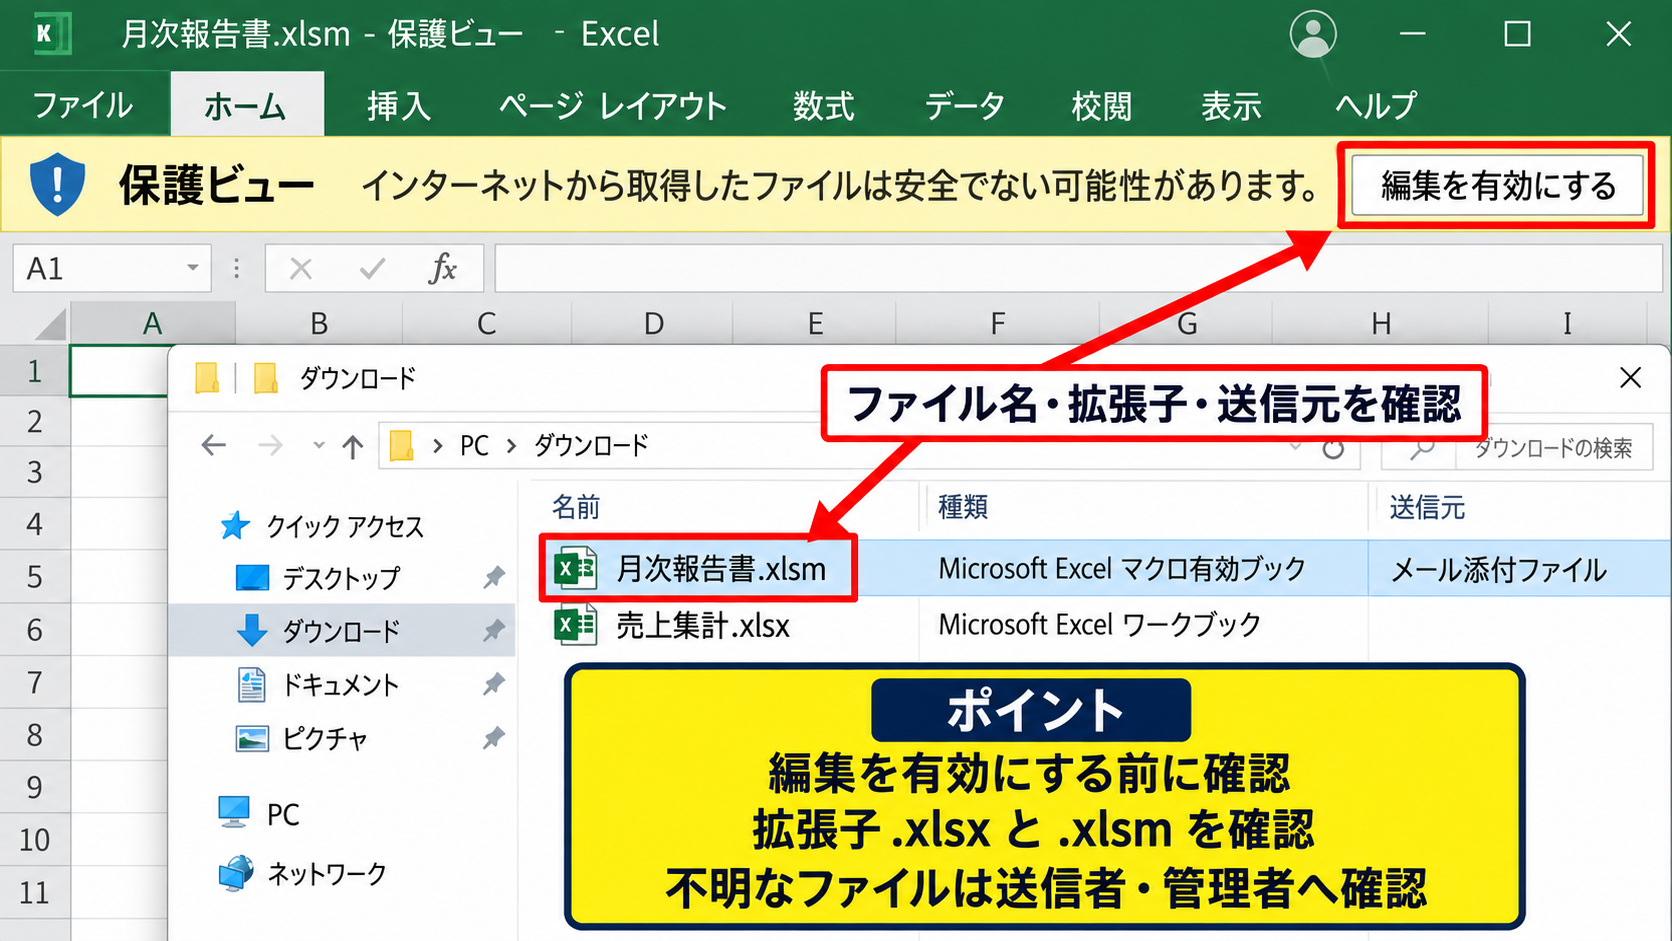
Task: Select PC in the navigation pane
Action: 259,814
